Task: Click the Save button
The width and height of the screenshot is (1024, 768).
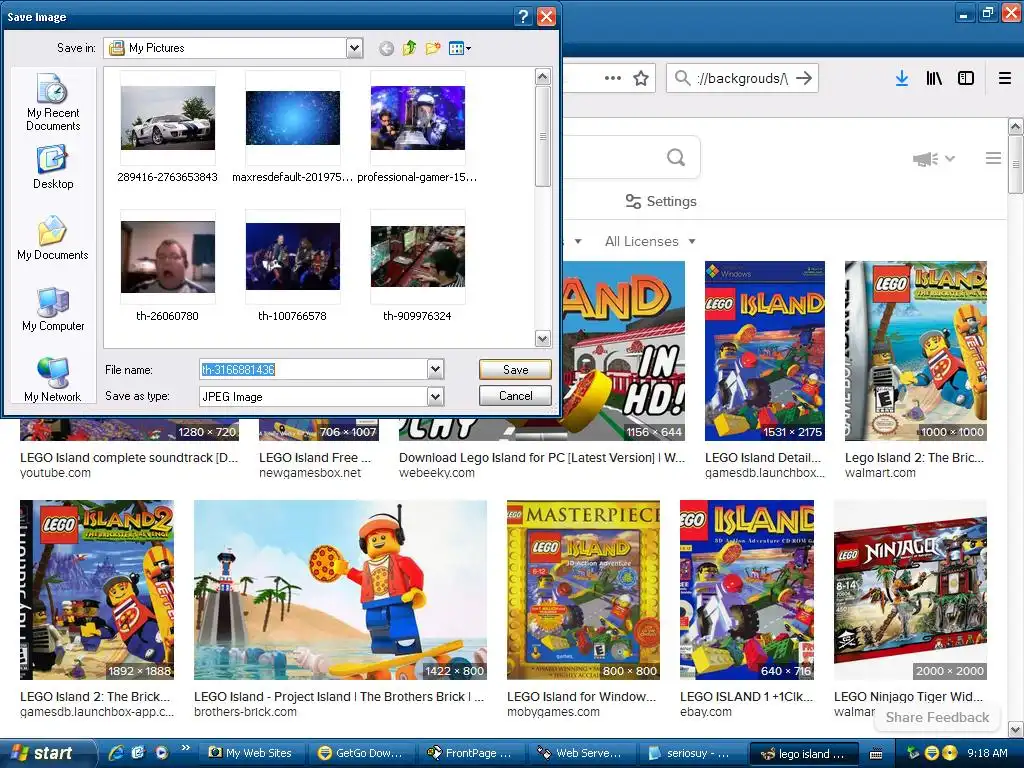Action: tap(515, 370)
